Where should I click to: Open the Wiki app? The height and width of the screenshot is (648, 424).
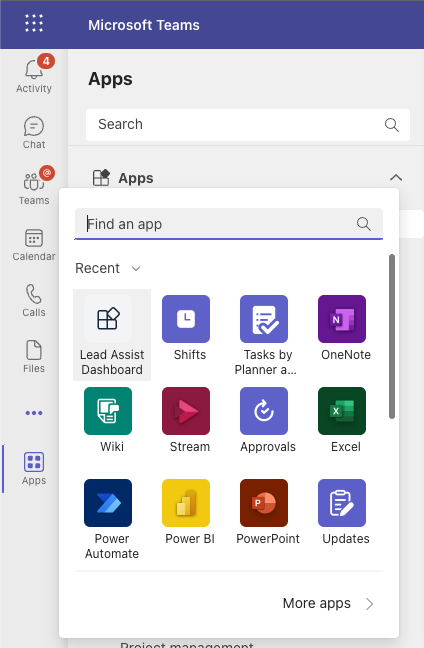[x=108, y=420]
